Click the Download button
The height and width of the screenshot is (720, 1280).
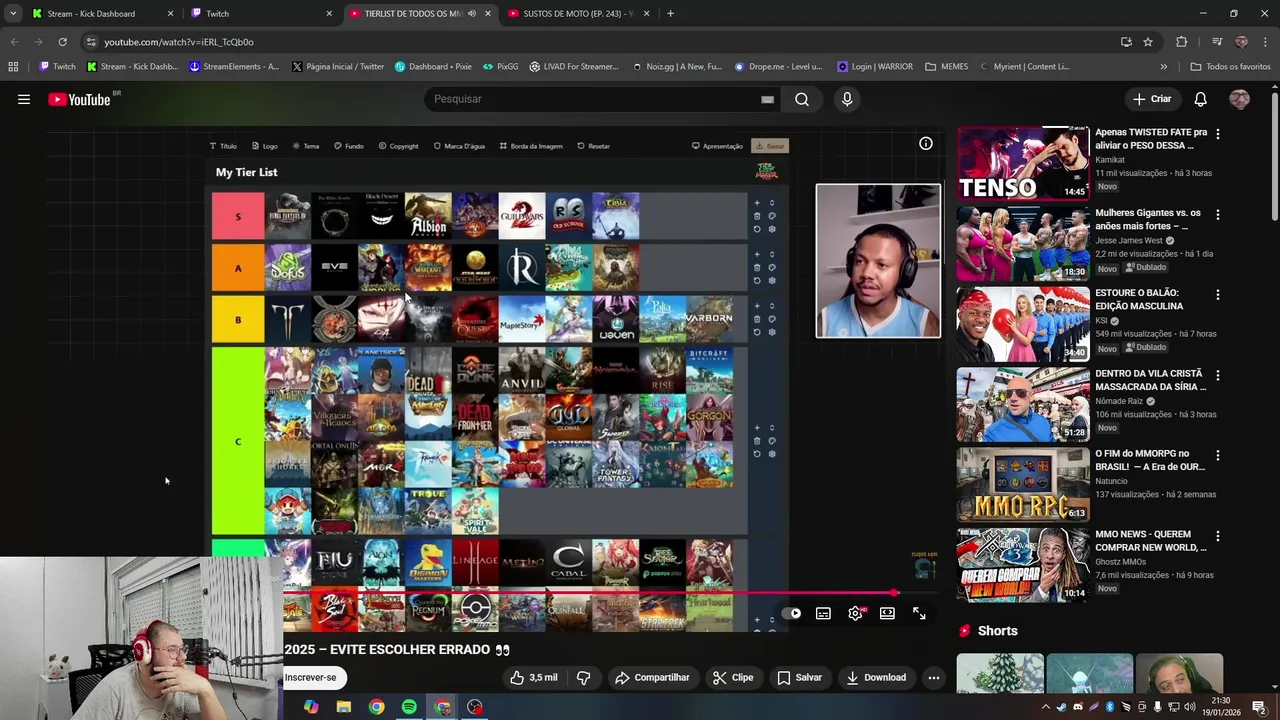coord(875,677)
